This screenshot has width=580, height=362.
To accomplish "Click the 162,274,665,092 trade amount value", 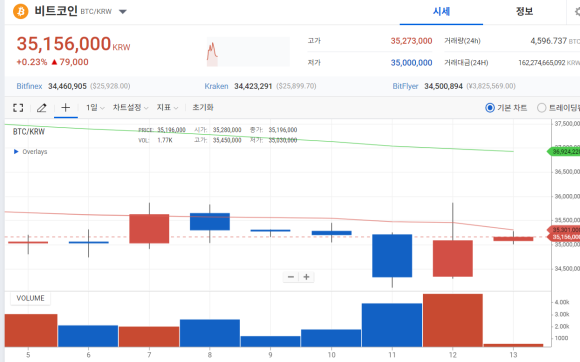I will [542, 63].
